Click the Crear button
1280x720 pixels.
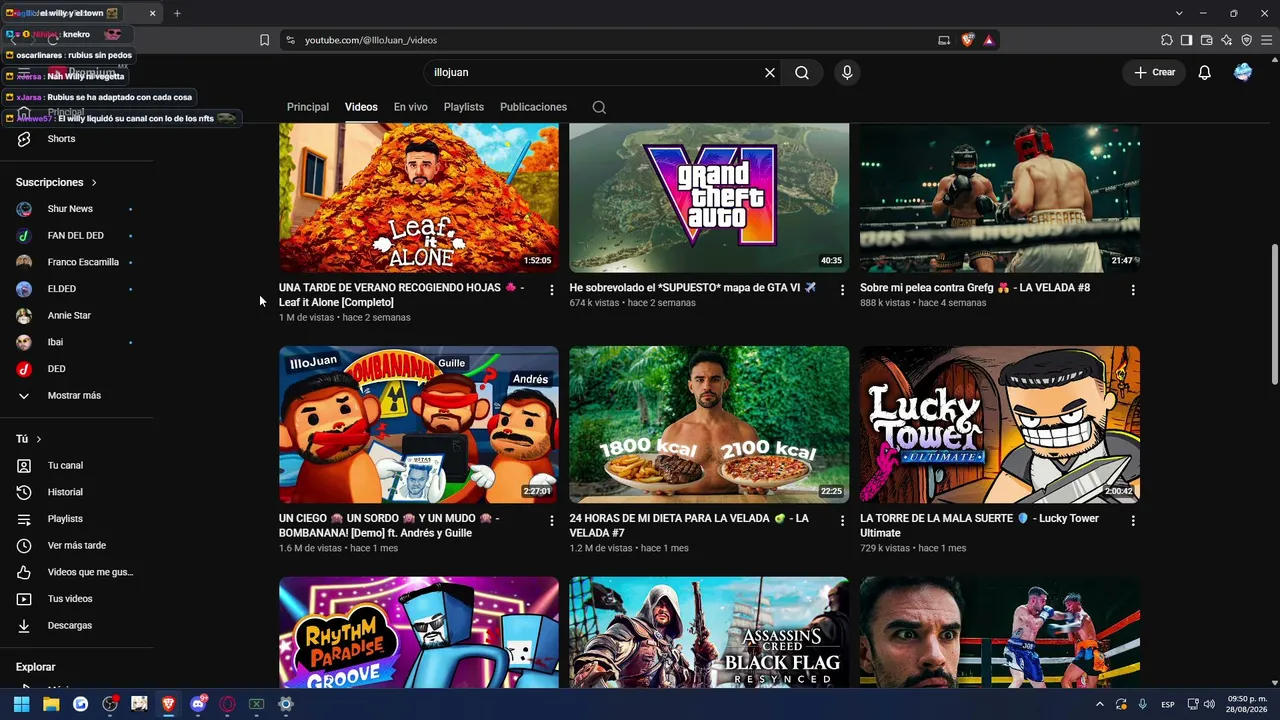[1154, 73]
